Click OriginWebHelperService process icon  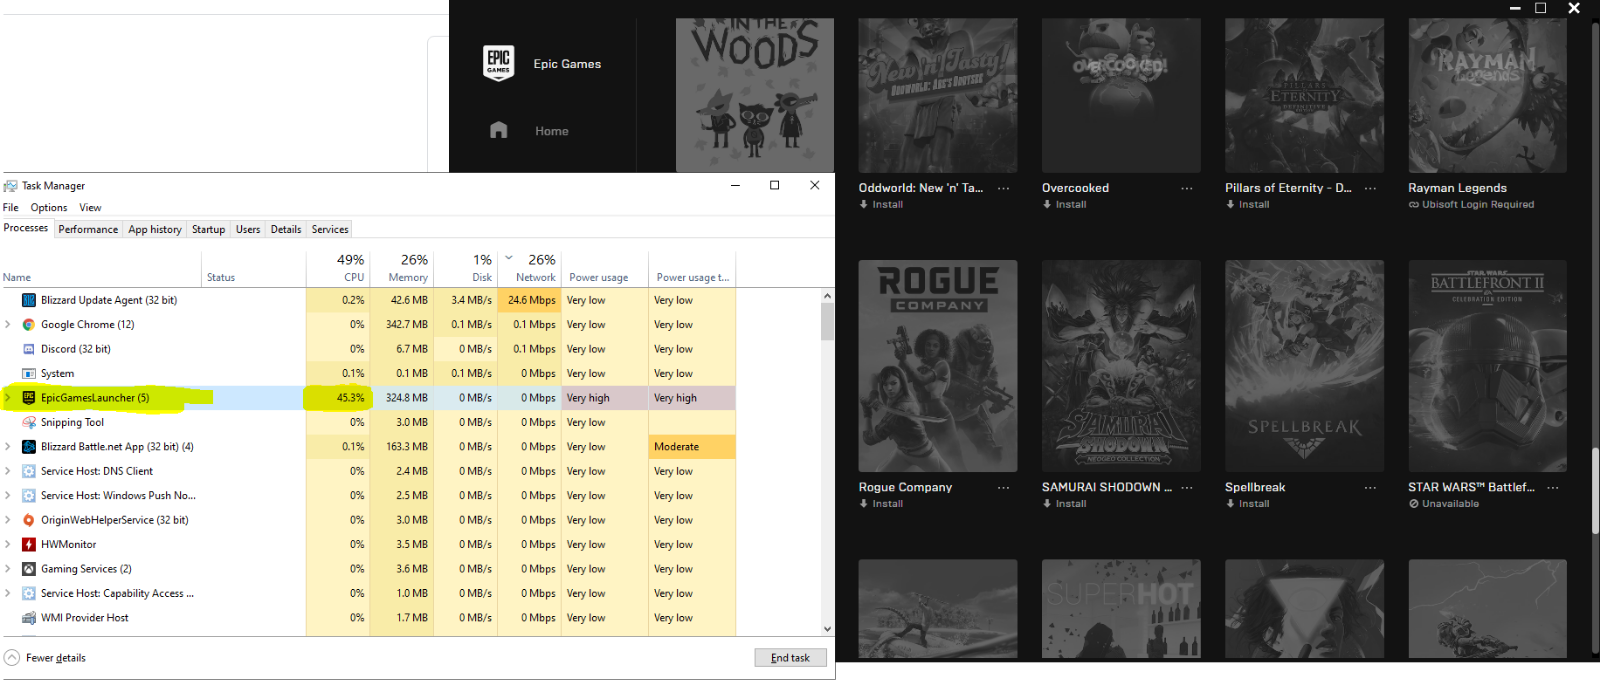pyautogui.click(x=29, y=520)
